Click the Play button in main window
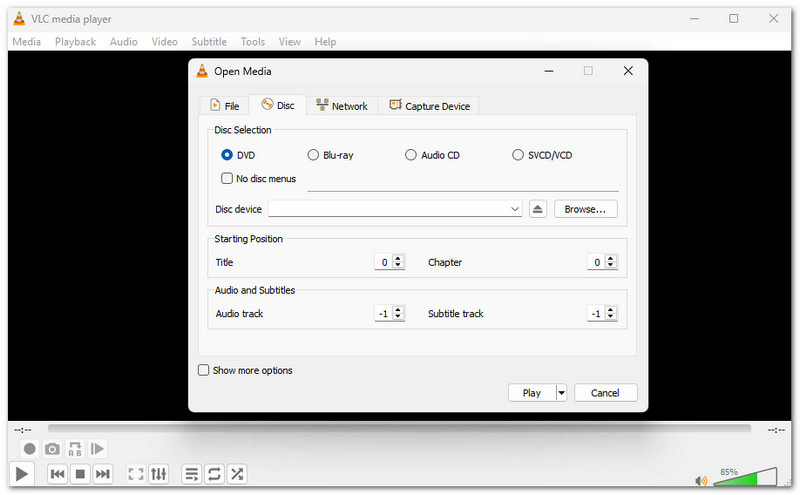800x495 pixels. [x=21, y=474]
